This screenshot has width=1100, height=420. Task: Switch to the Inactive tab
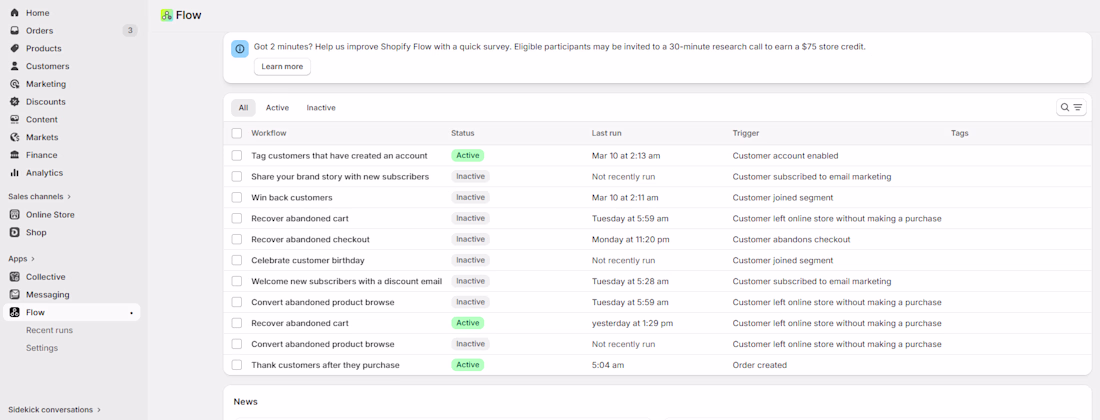coord(321,108)
